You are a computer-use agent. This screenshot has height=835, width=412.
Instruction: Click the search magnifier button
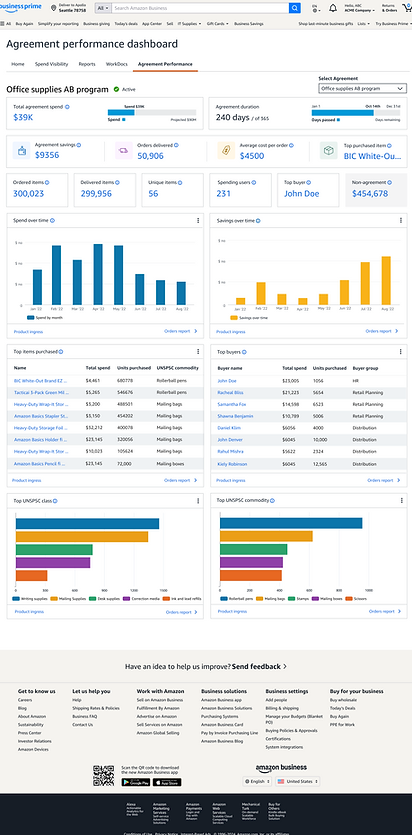294,8
